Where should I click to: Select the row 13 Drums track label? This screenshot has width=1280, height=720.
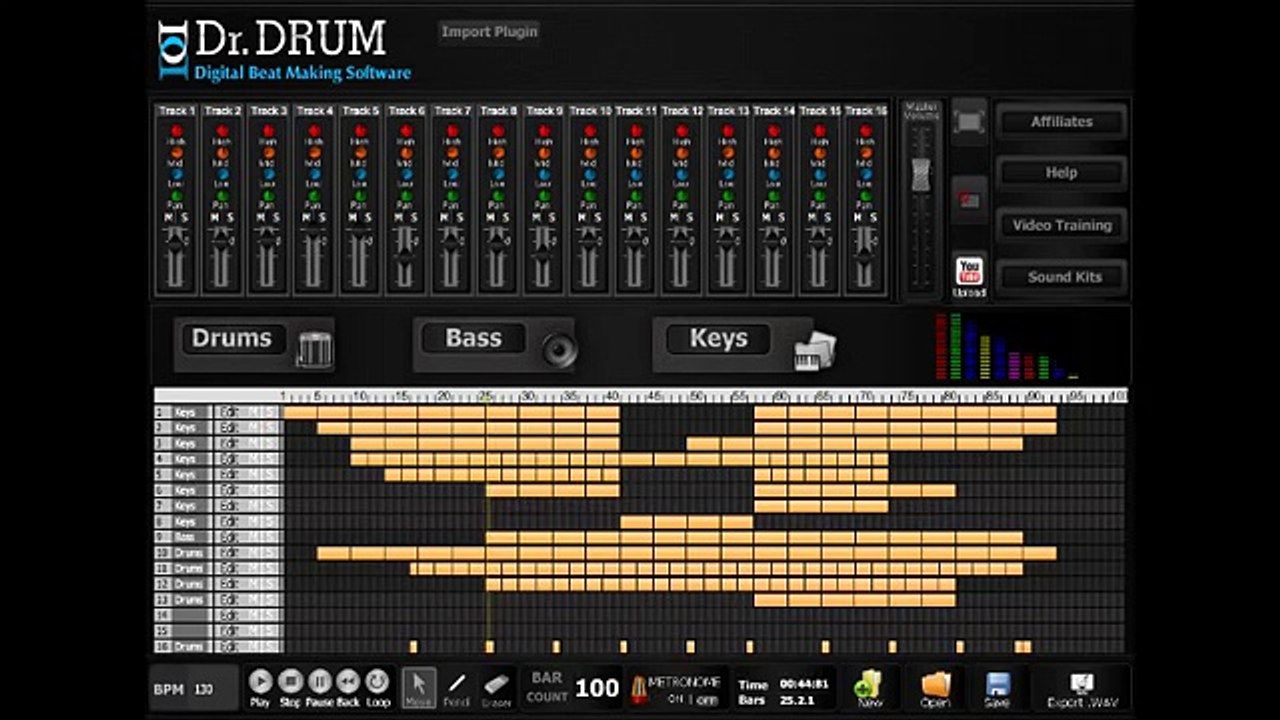point(188,600)
